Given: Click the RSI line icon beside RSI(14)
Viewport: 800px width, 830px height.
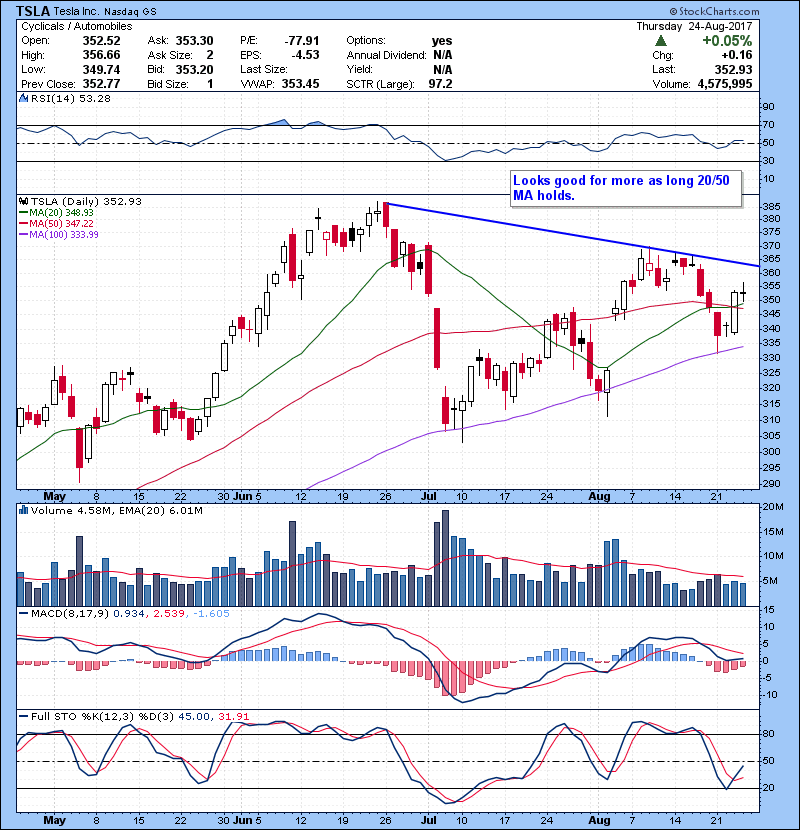Looking at the screenshot, I should click(x=23, y=98).
